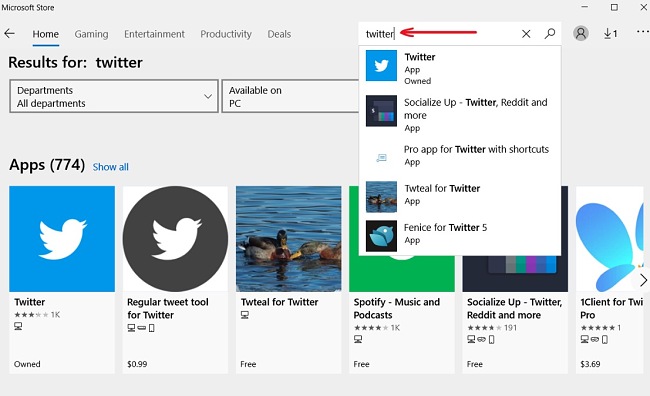Minimize the Microsoft Store window

pos(585,7)
